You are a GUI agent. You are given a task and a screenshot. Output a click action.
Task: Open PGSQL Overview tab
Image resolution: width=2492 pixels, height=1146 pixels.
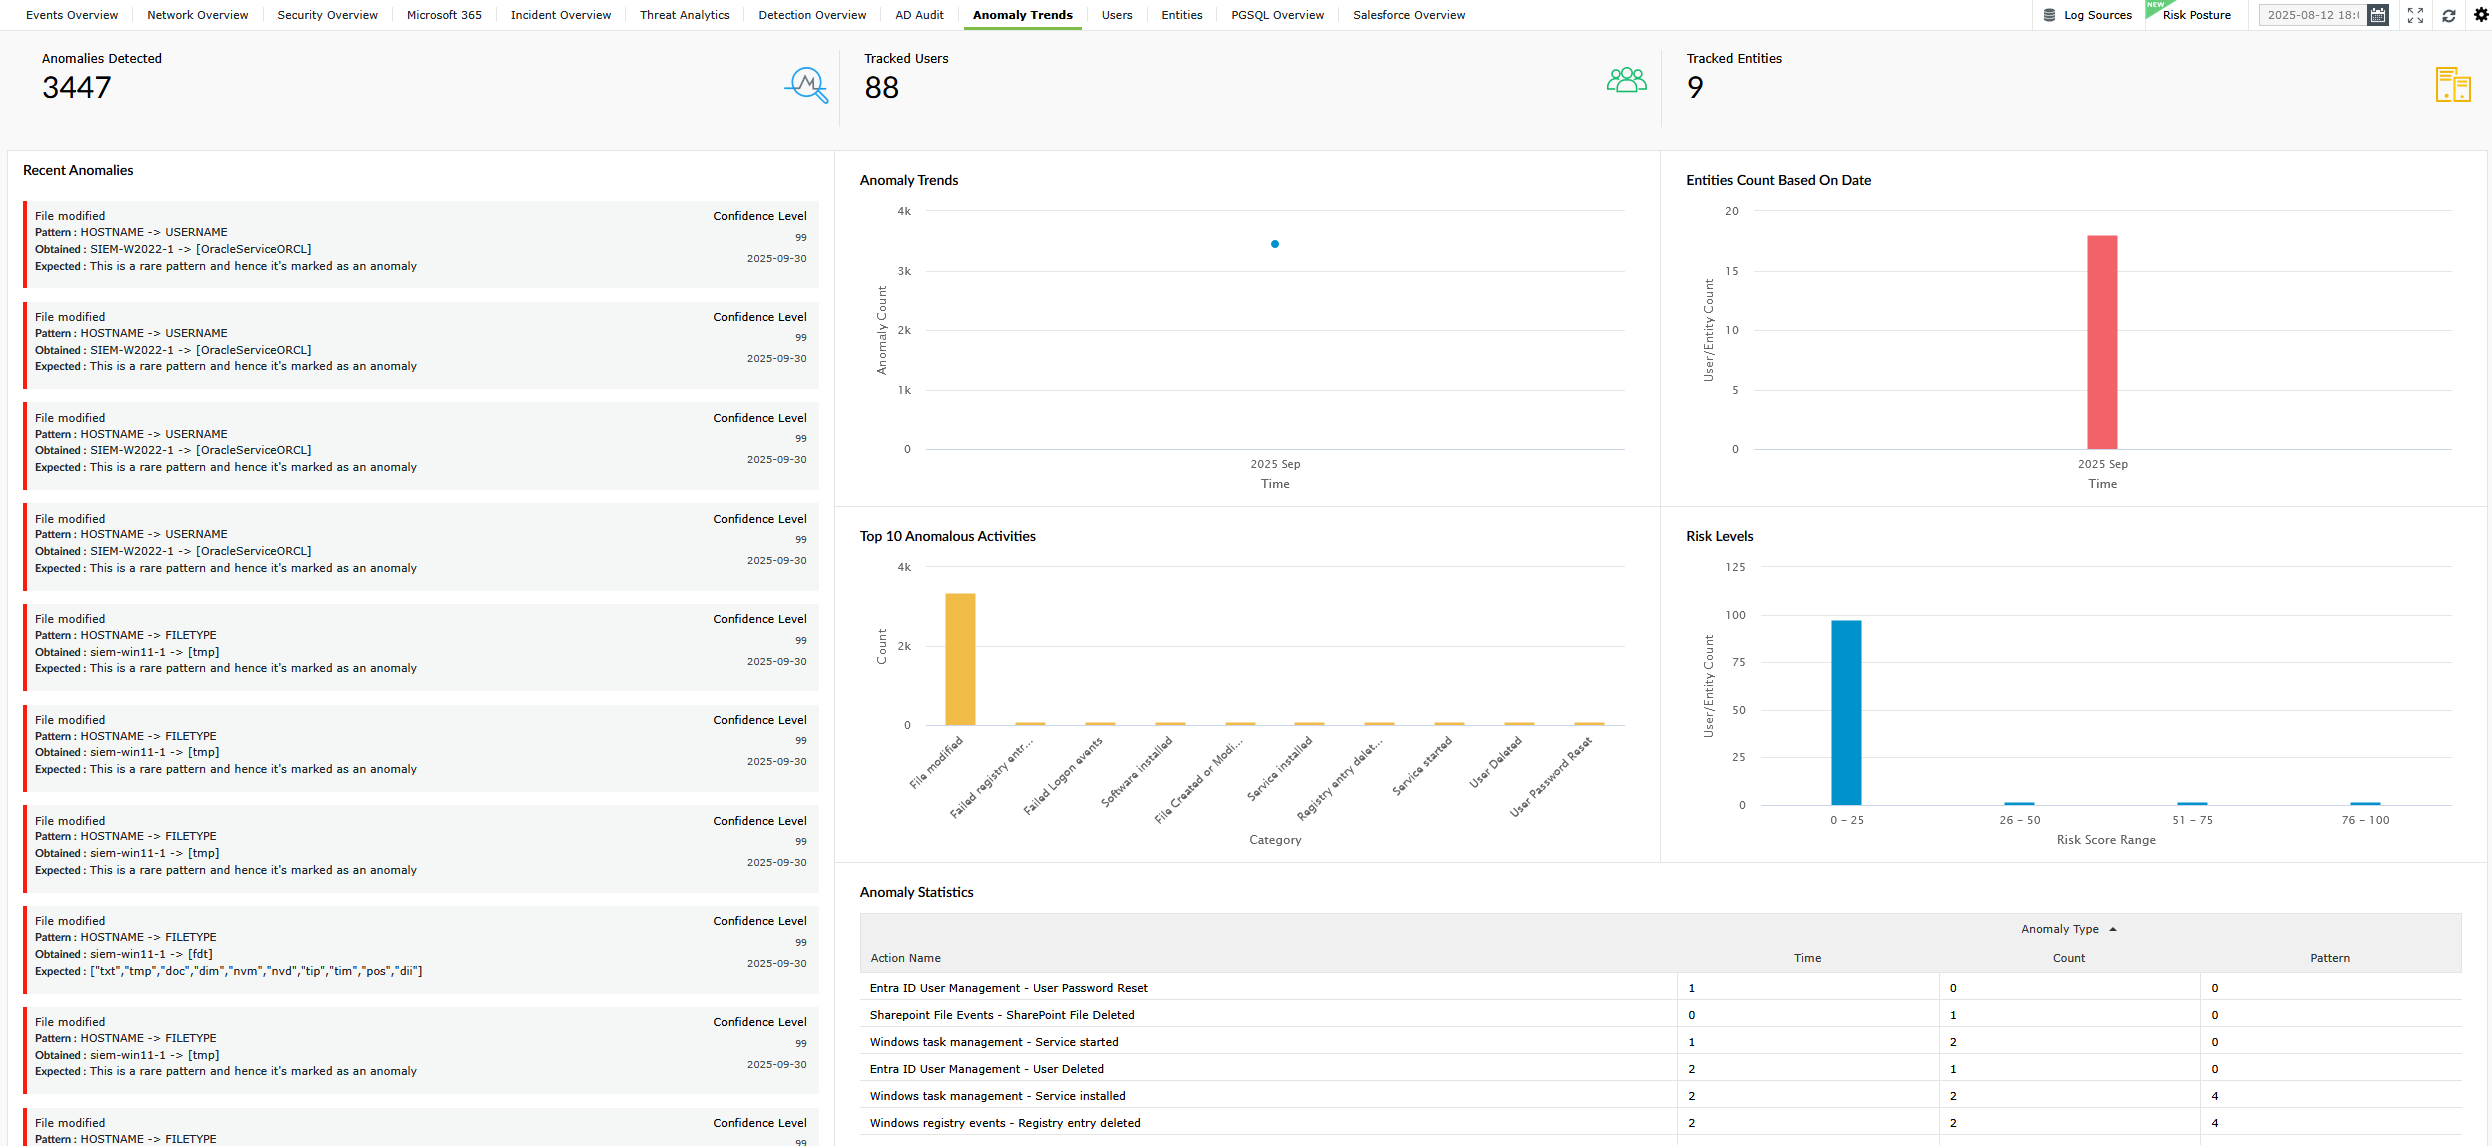point(1278,15)
